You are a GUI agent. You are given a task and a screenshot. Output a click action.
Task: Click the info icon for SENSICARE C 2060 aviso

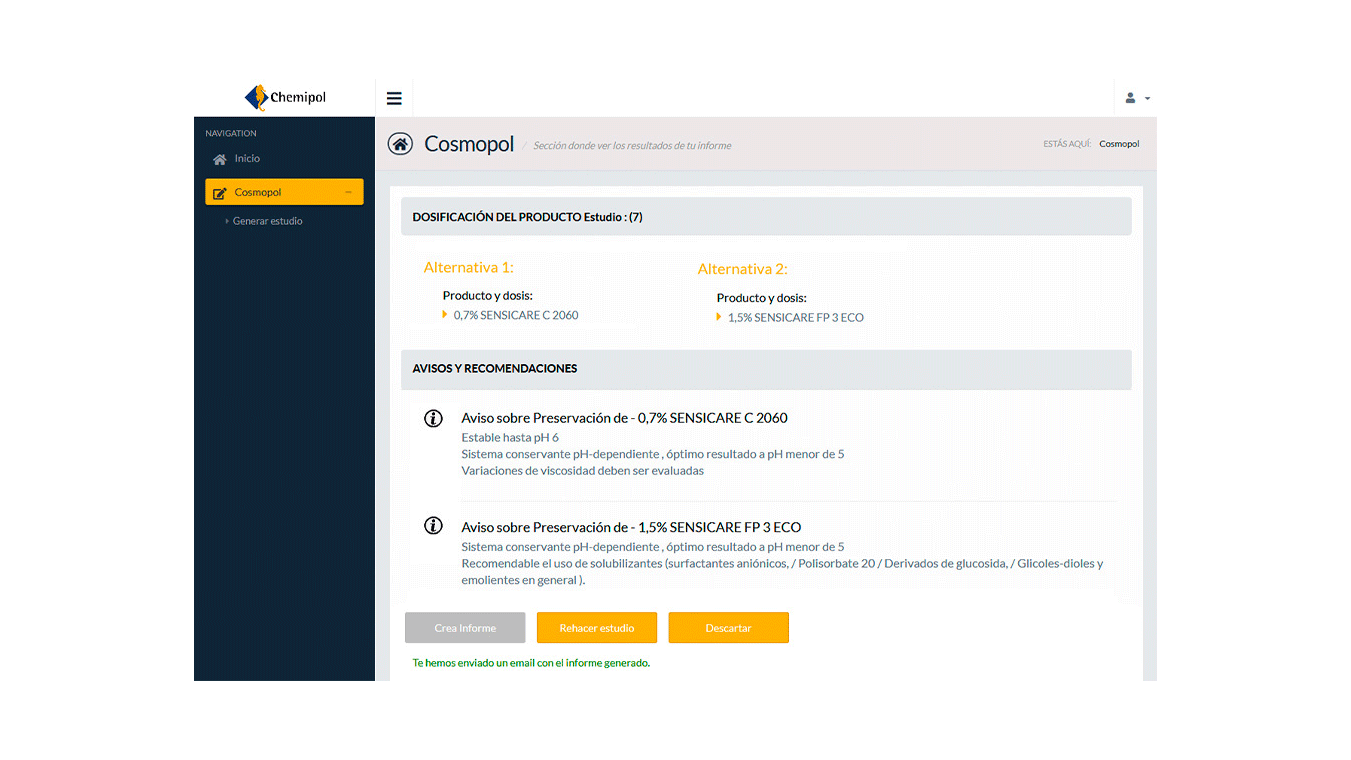432,418
